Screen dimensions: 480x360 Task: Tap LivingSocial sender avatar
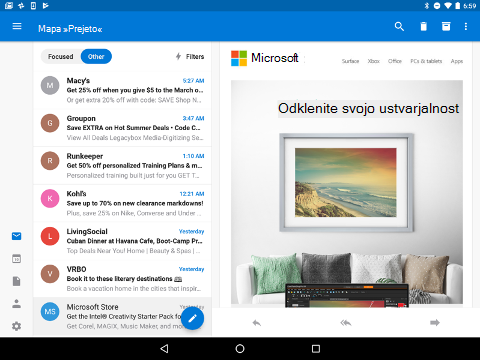pos(50,236)
